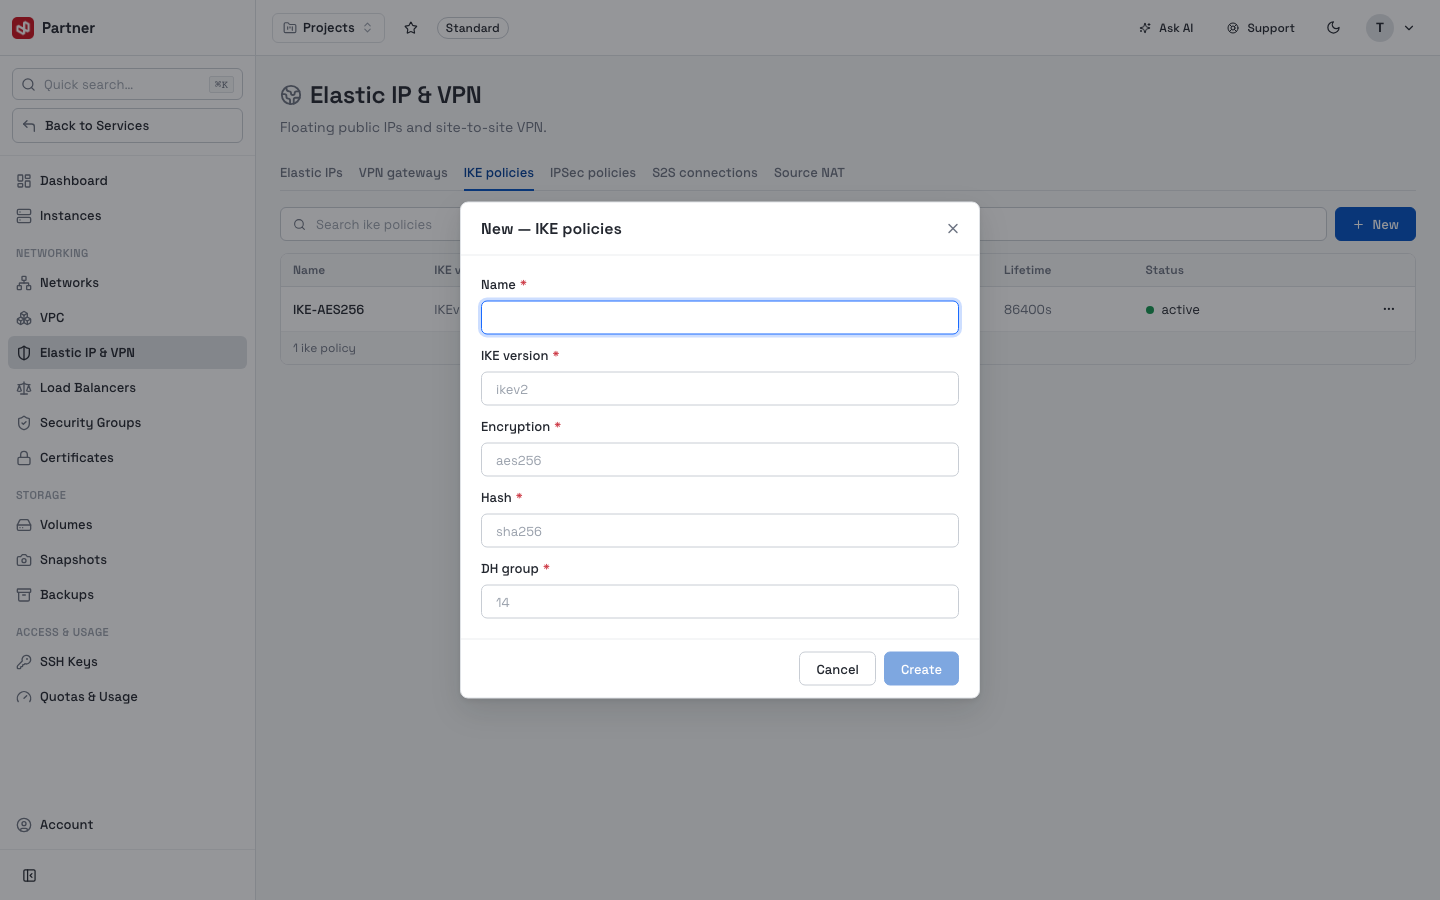Viewport: 1440px width, 900px height.
Task: Open the row actions ellipsis for IKE-AES256
Action: [x=1388, y=309]
